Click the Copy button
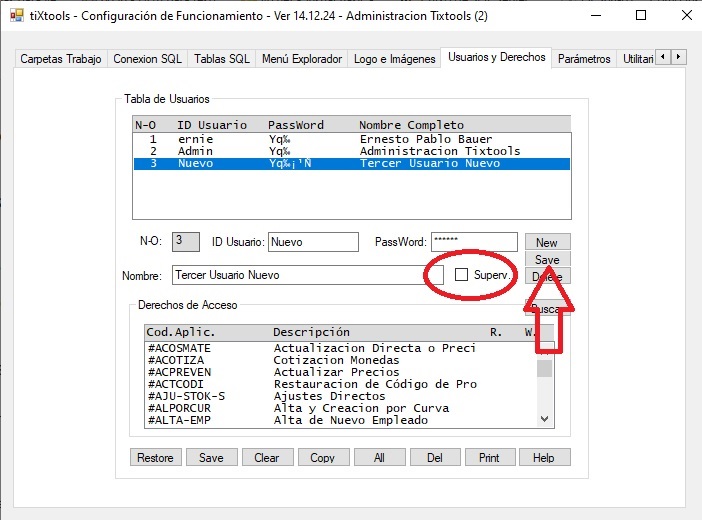 point(323,457)
